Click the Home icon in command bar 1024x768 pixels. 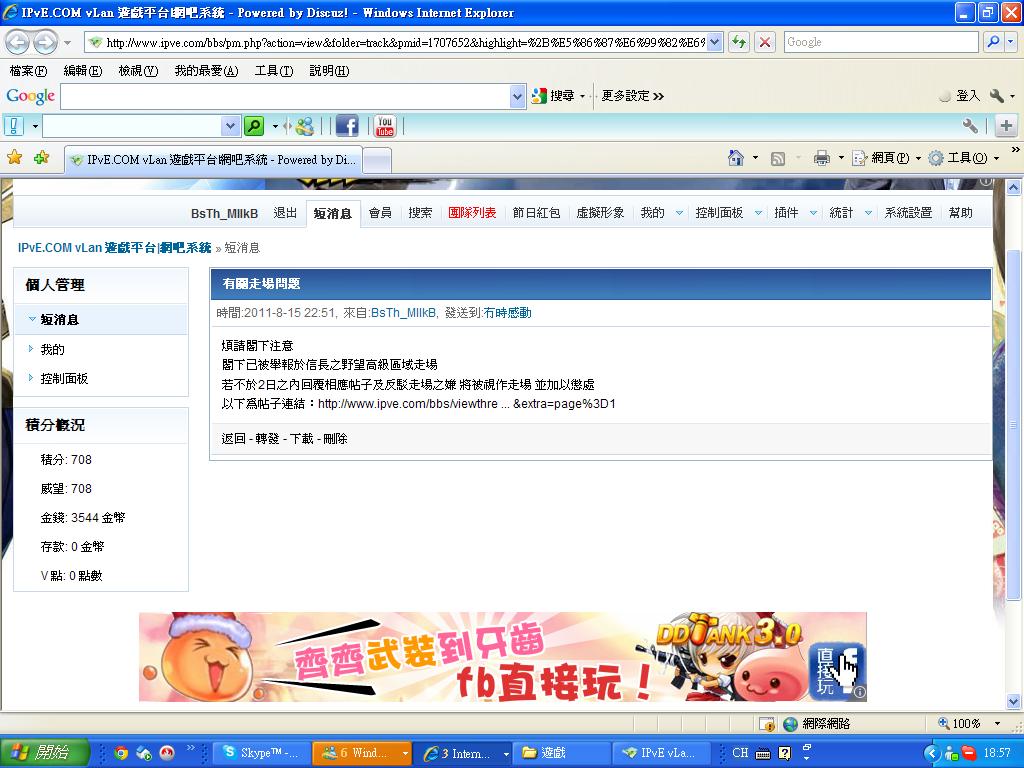(x=736, y=158)
